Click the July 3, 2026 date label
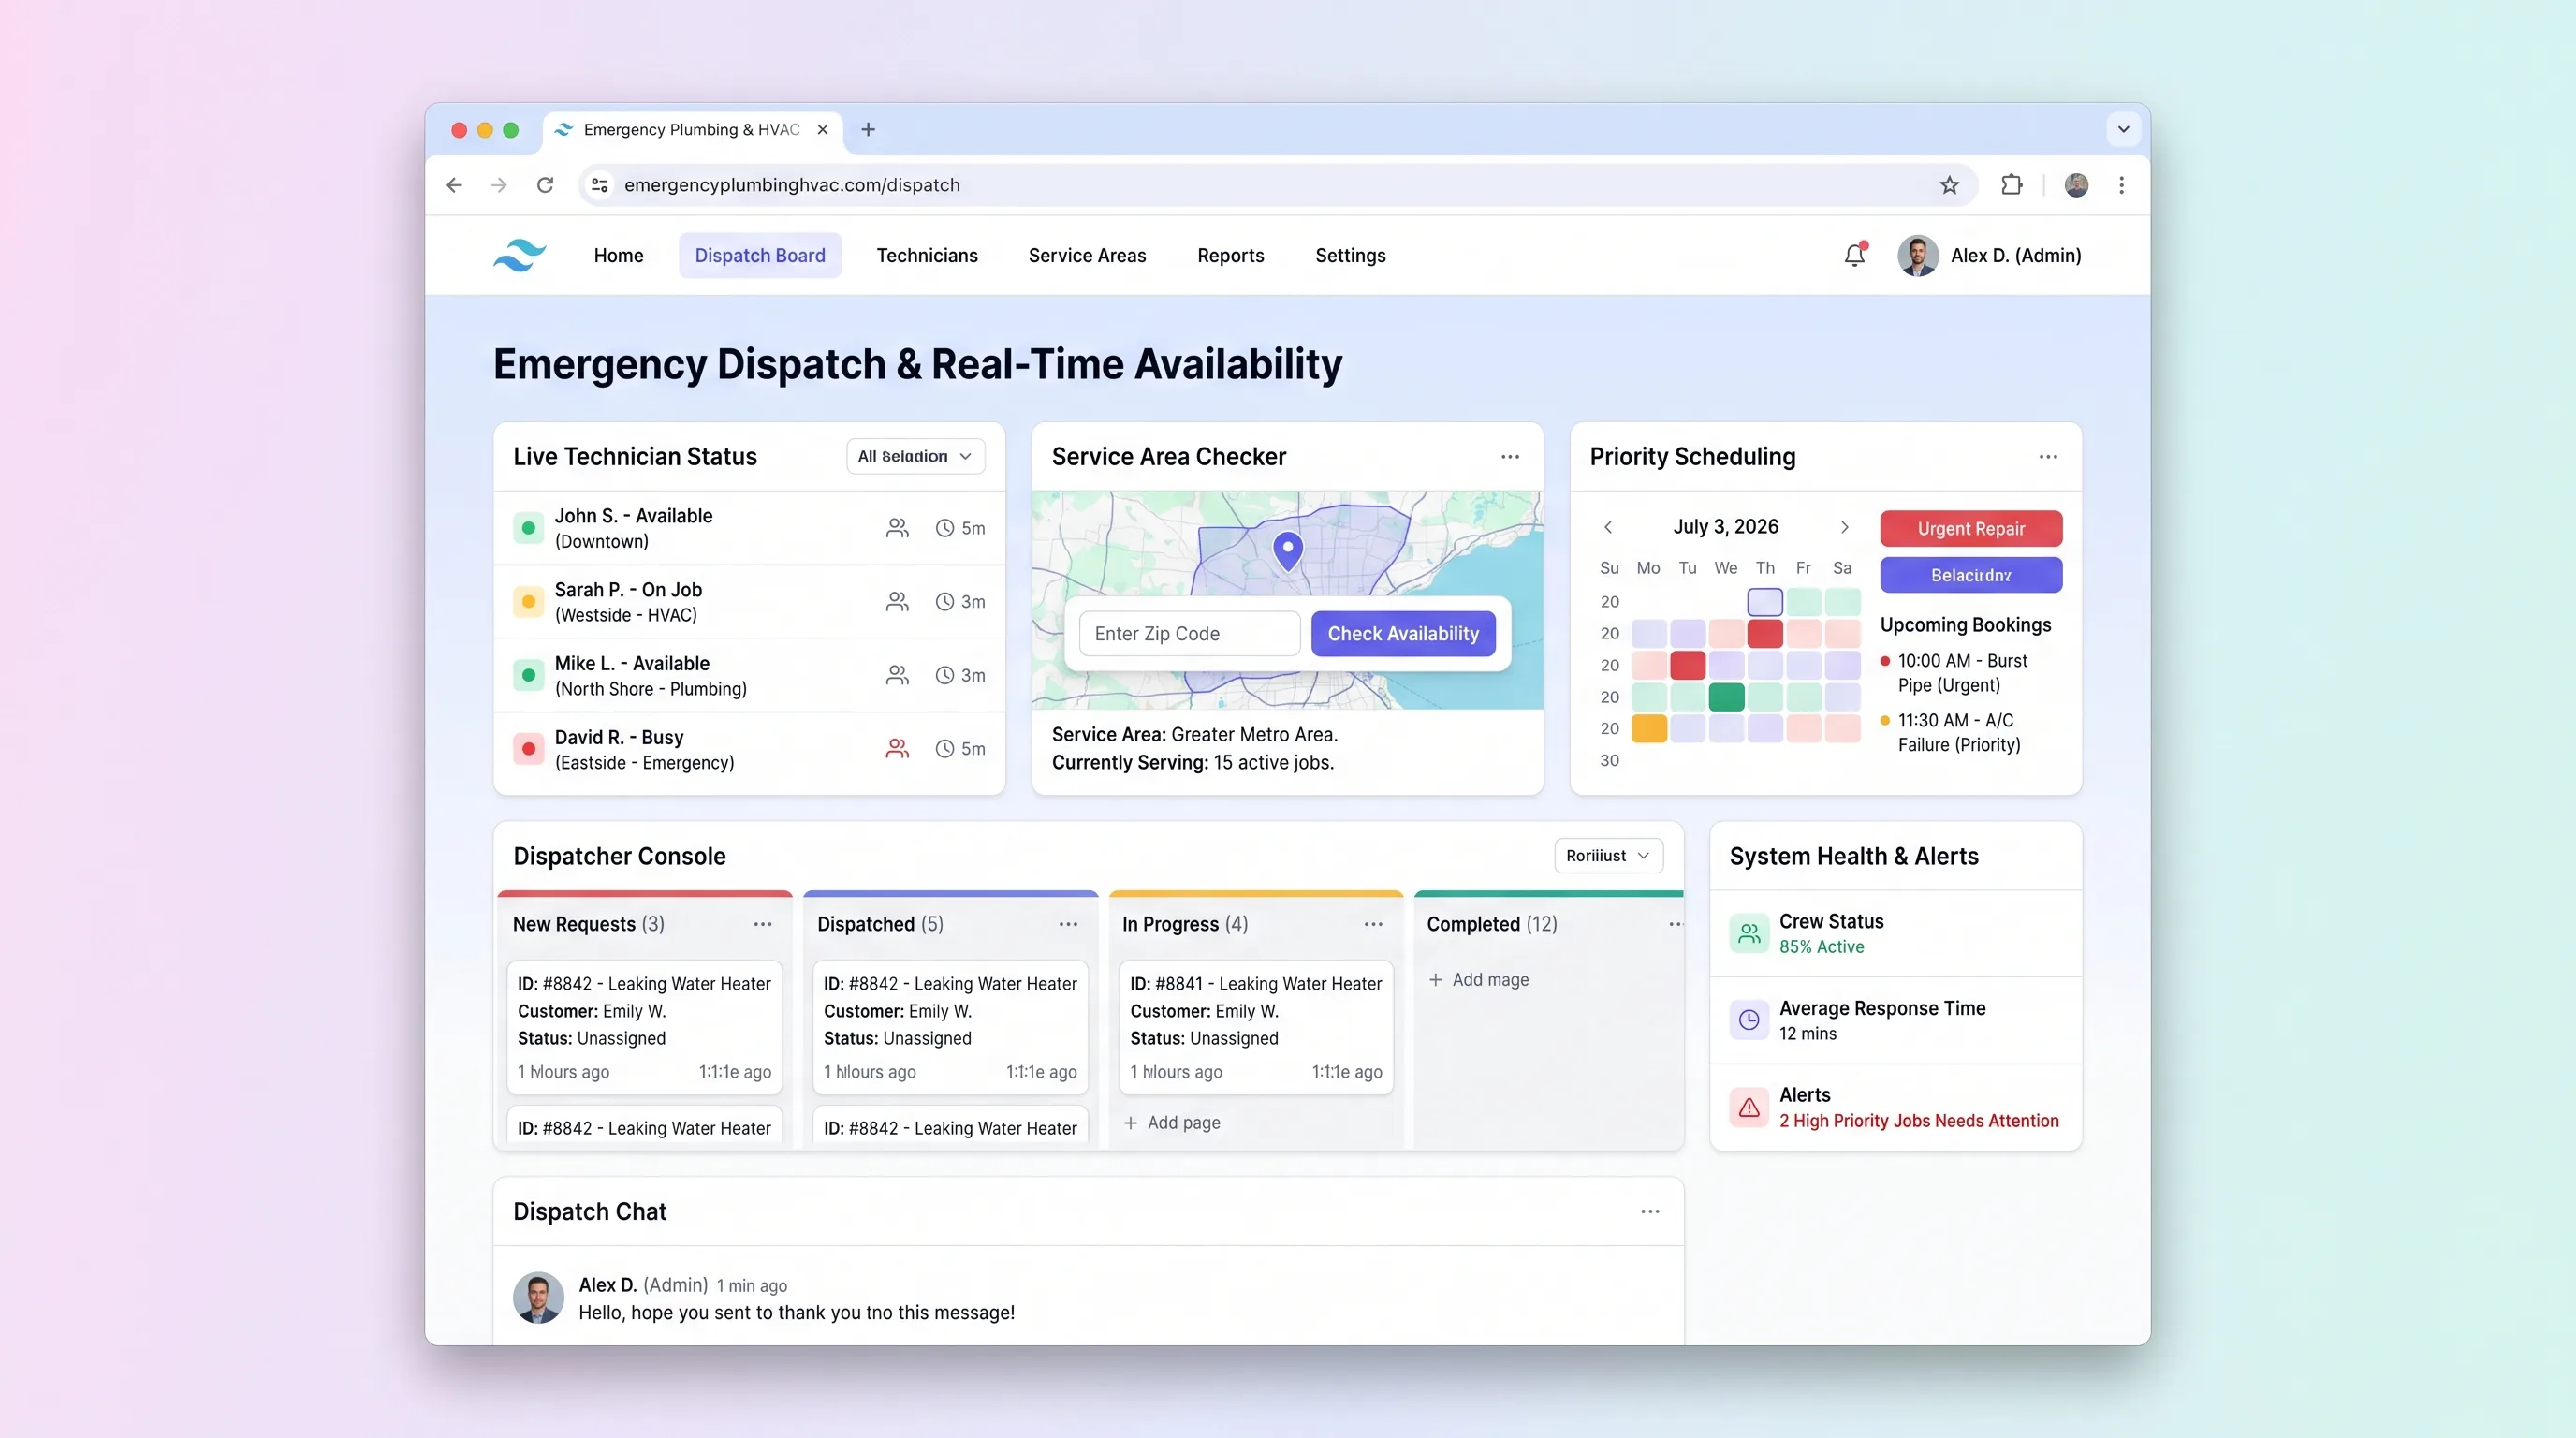Screen dimensions: 2576x1438 1726,527
